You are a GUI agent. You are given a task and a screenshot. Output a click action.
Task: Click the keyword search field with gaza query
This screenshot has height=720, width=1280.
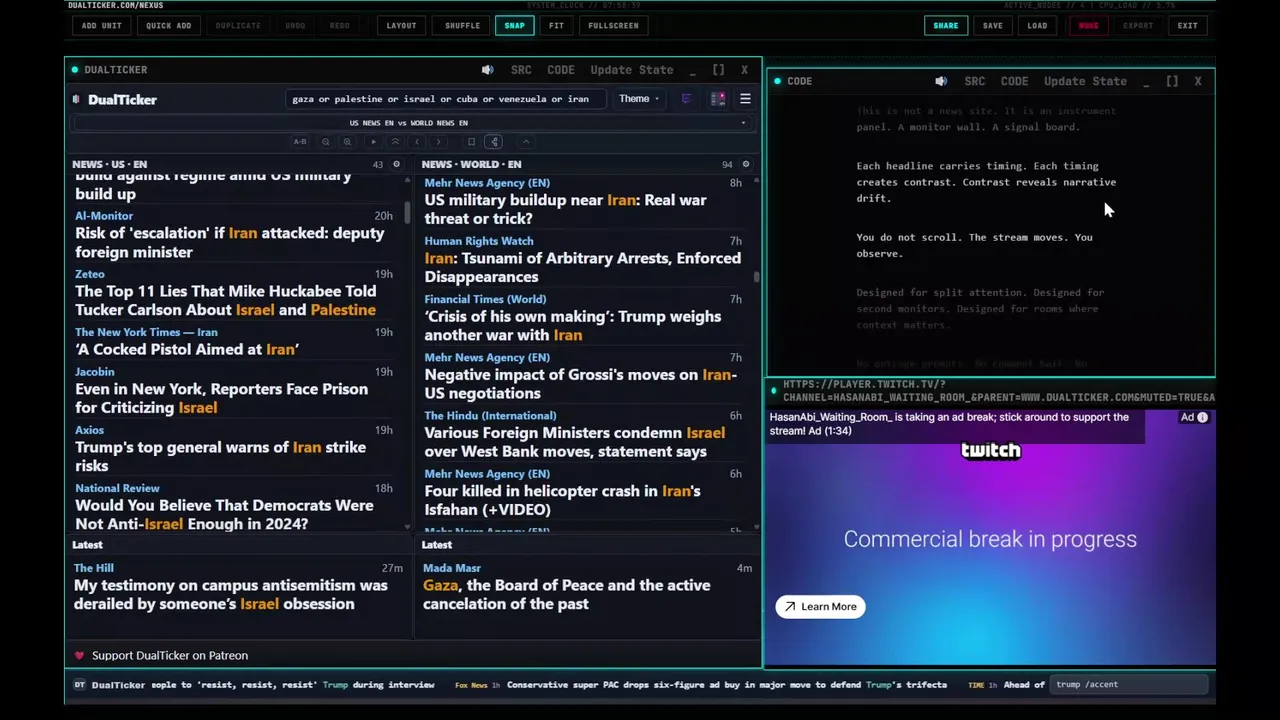(x=445, y=99)
